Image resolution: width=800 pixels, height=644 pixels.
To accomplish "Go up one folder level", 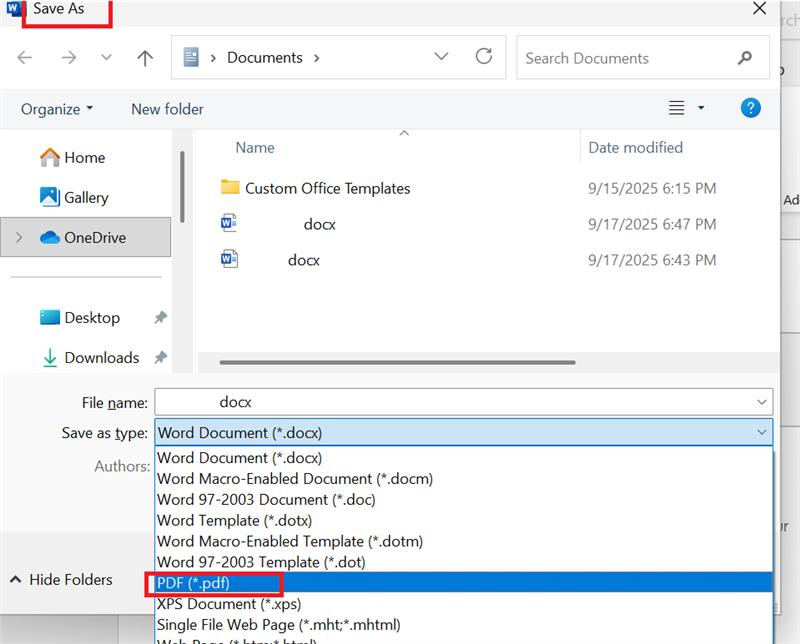I will (x=145, y=58).
